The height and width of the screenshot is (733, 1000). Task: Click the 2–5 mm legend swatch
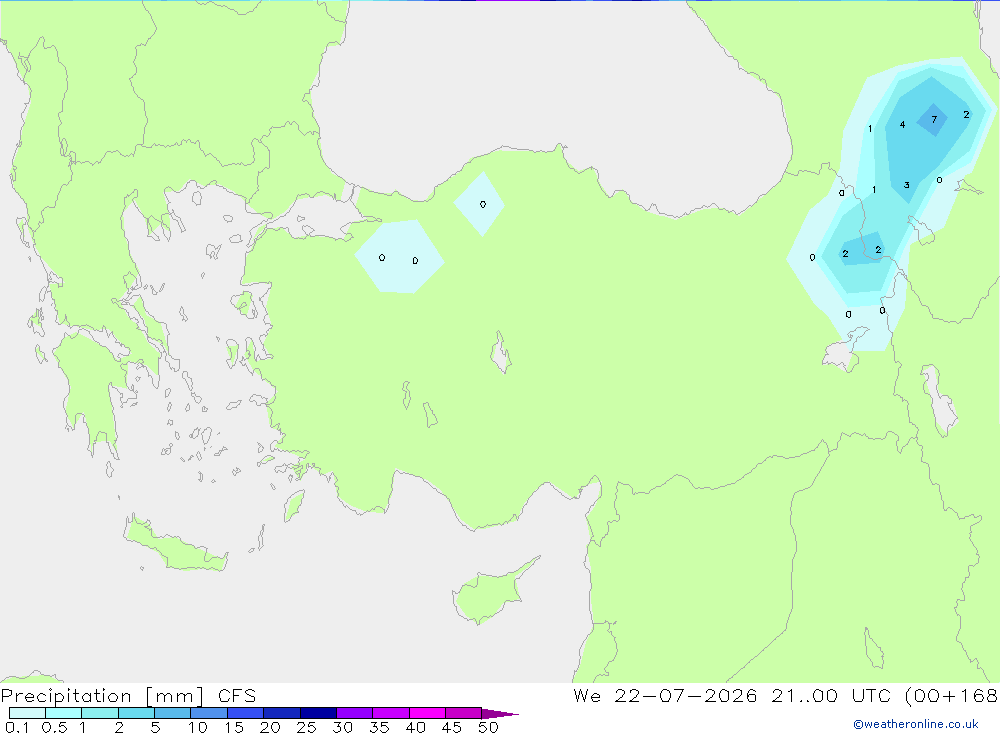click(x=136, y=713)
